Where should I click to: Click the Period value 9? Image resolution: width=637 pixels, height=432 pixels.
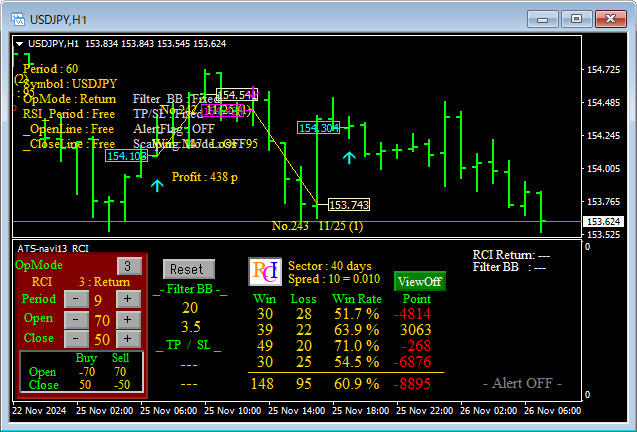tap(98, 300)
